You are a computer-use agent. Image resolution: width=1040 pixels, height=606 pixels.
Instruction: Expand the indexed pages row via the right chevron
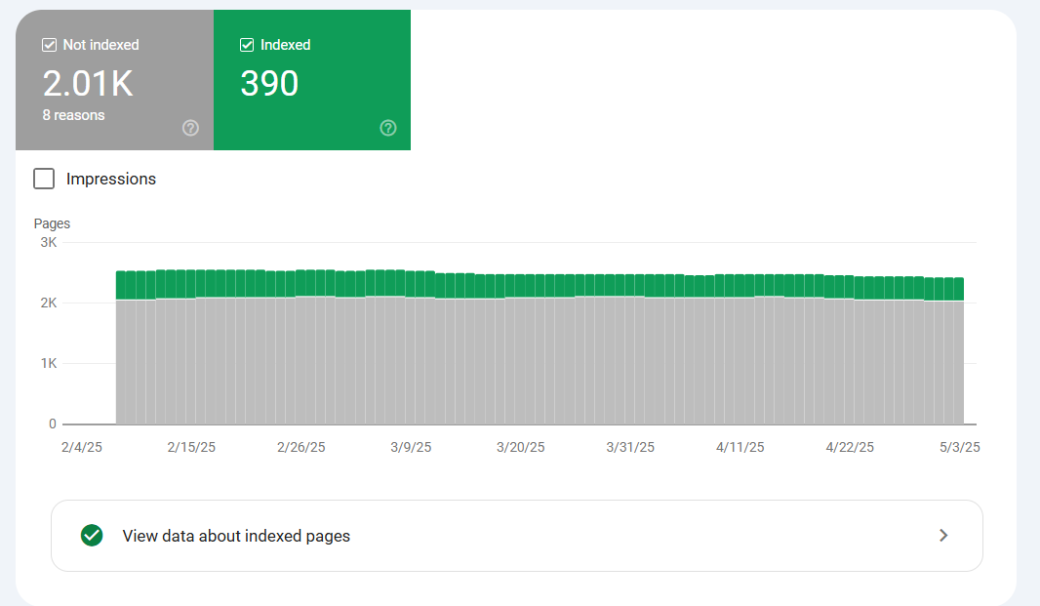942,536
